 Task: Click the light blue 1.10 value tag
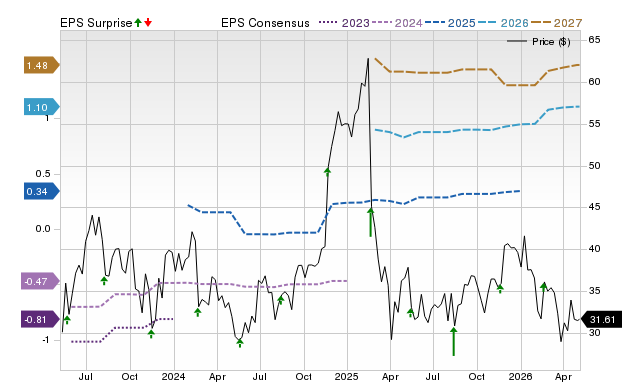tap(42, 107)
